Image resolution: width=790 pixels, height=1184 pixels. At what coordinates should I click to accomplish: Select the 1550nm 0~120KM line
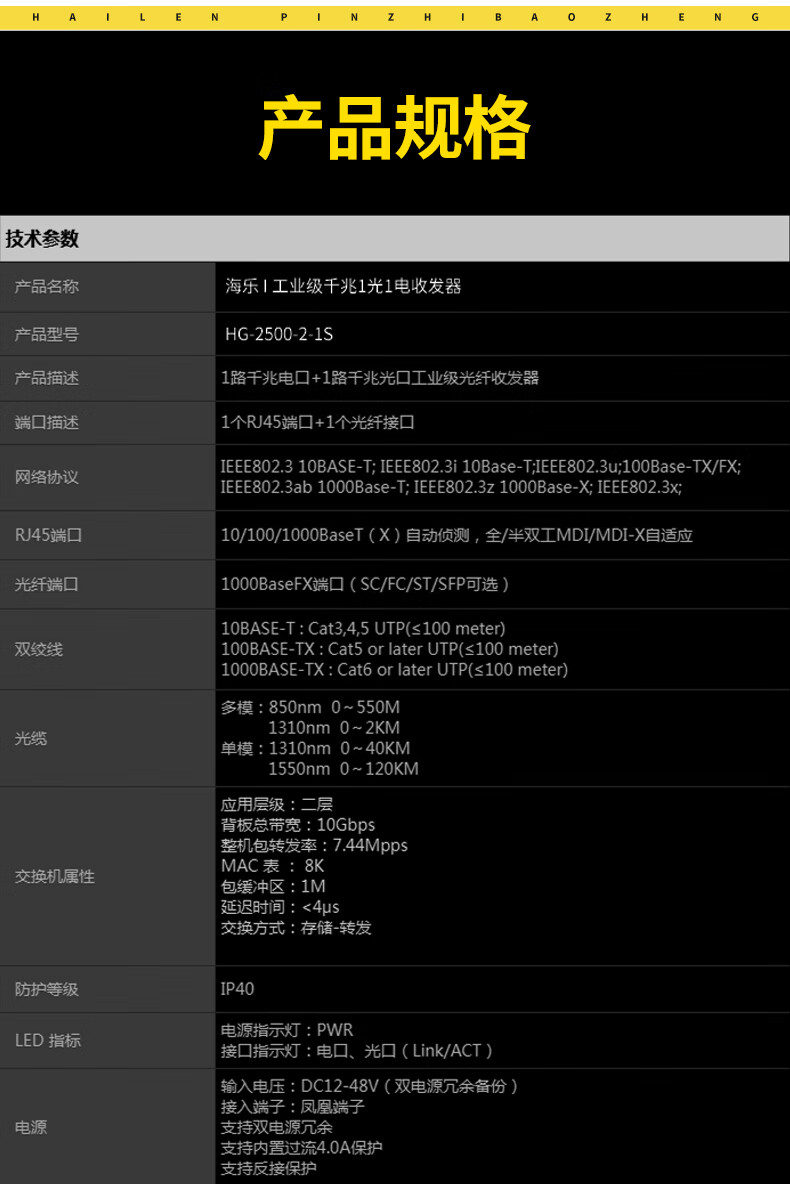(x=344, y=769)
